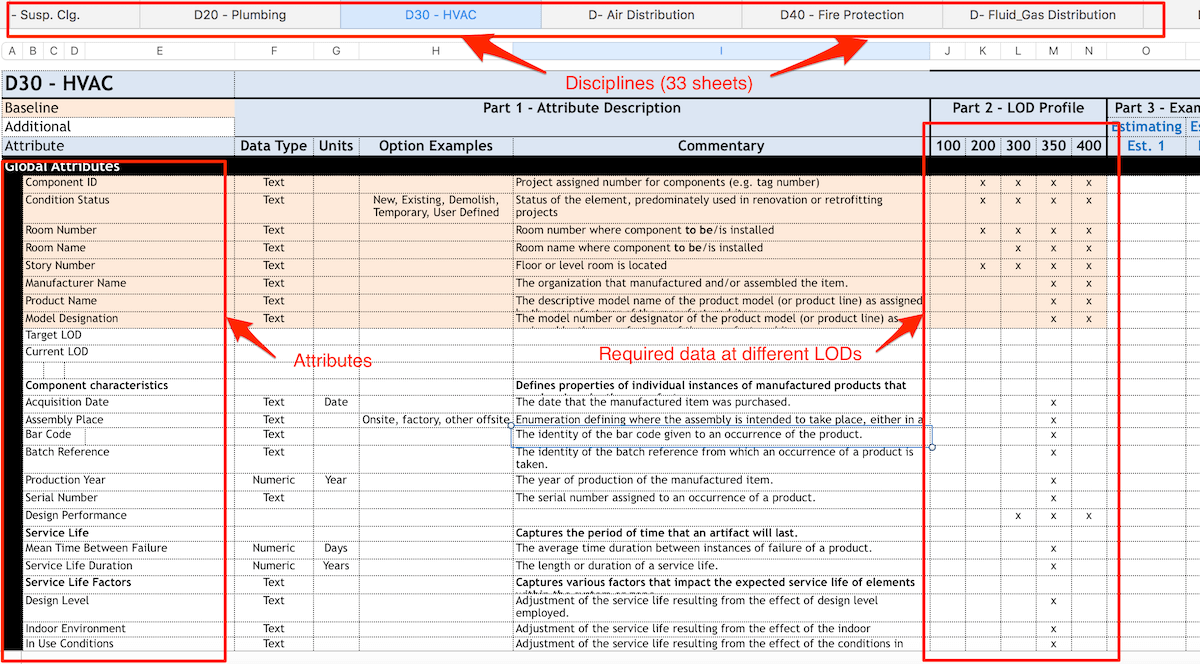Viewport: 1200px width, 664px height.
Task: Select the Acquisition Date attribute cell
Action: click(x=129, y=403)
